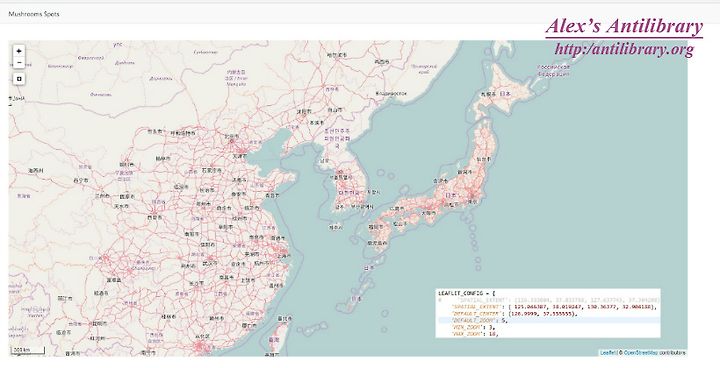Select the 'MAX_ZOOM': 18 code line
Image resolution: width=720 pixels, height=368 pixels.
click(x=476, y=334)
